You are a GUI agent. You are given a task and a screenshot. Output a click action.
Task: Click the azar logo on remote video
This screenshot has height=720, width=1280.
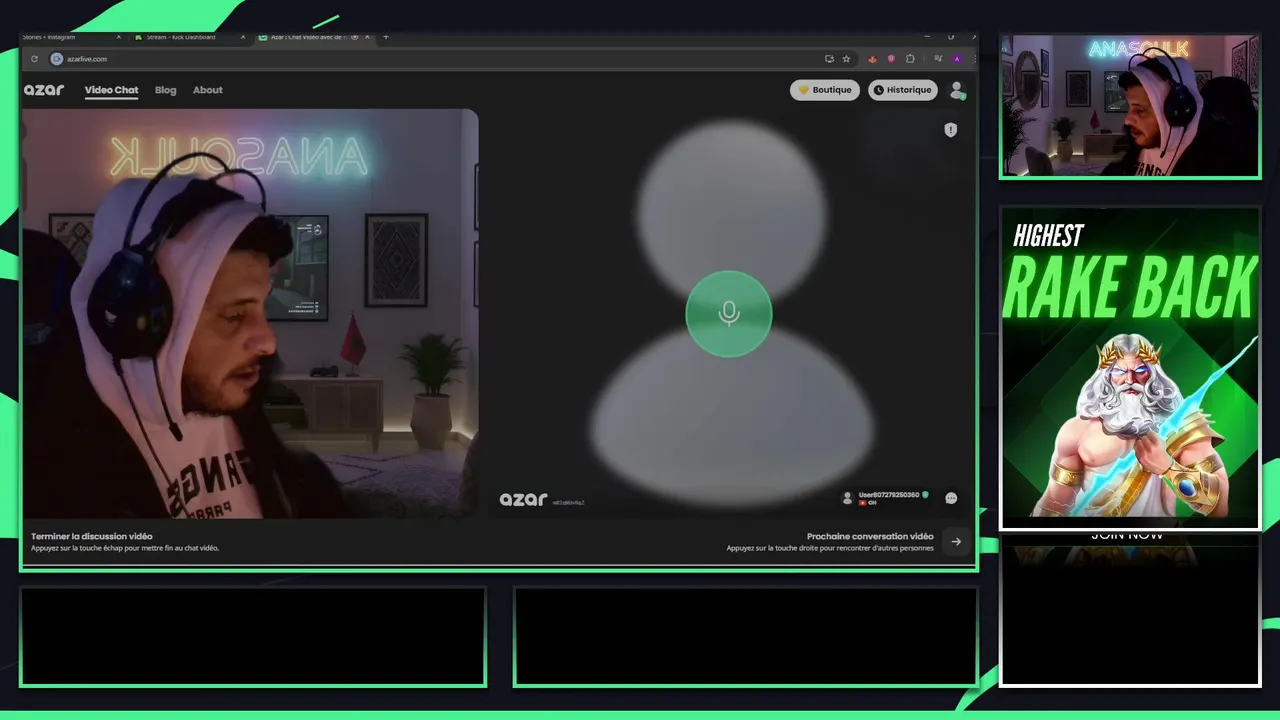click(523, 499)
